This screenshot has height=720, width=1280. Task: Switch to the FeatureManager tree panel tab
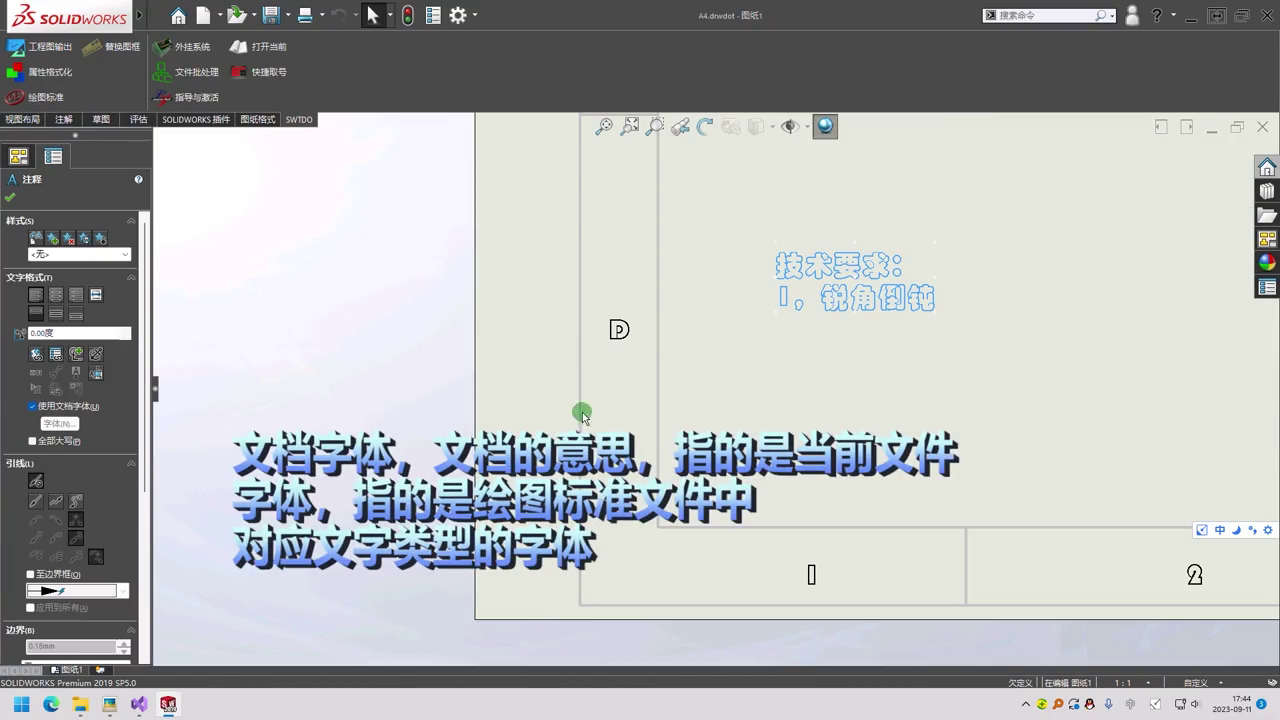point(18,156)
